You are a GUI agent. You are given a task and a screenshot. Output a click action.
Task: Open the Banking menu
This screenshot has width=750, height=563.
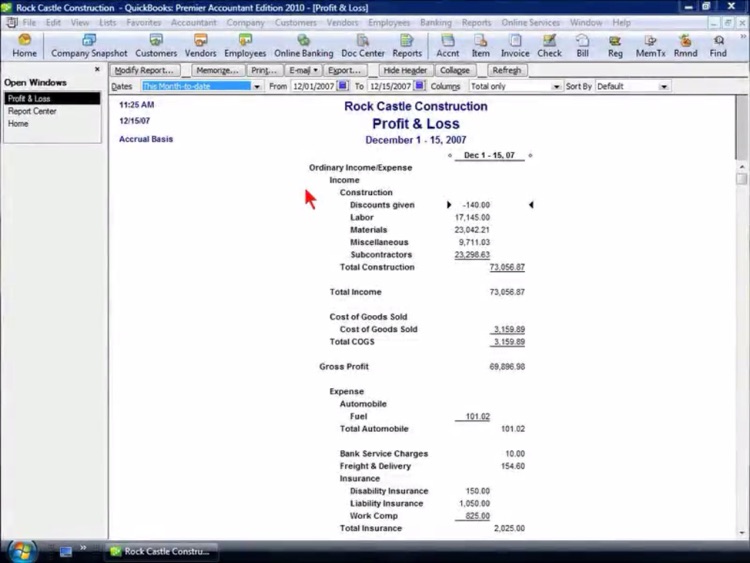436,22
